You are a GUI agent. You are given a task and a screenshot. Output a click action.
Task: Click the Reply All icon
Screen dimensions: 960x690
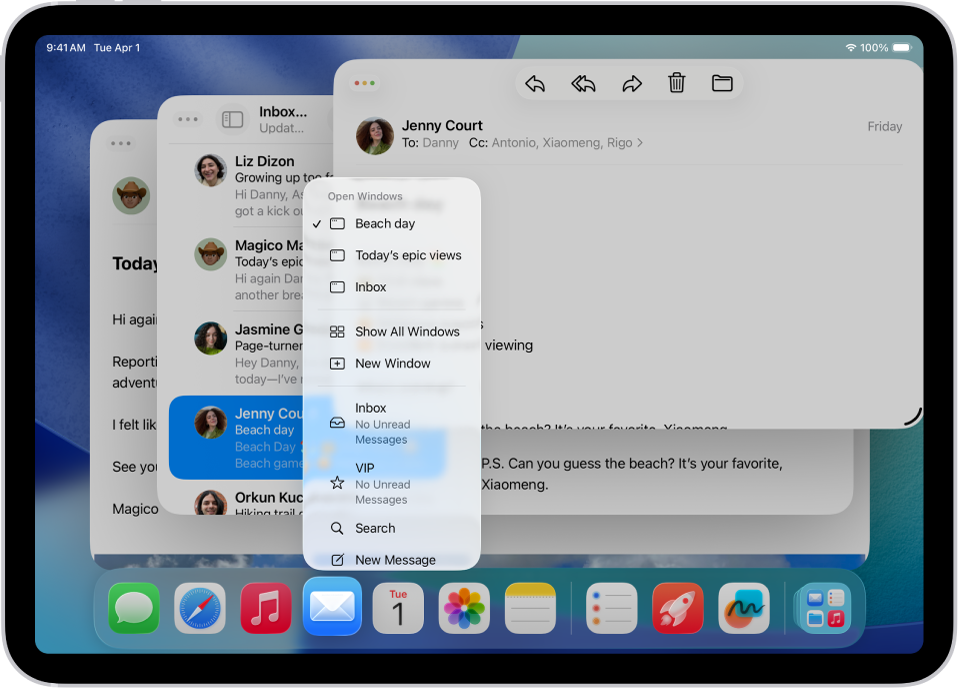pos(583,83)
